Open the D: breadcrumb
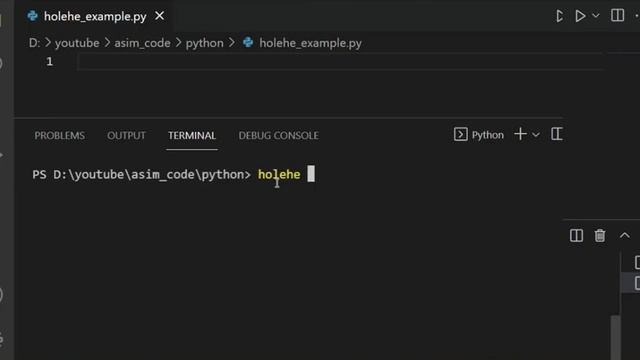 click(x=34, y=43)
